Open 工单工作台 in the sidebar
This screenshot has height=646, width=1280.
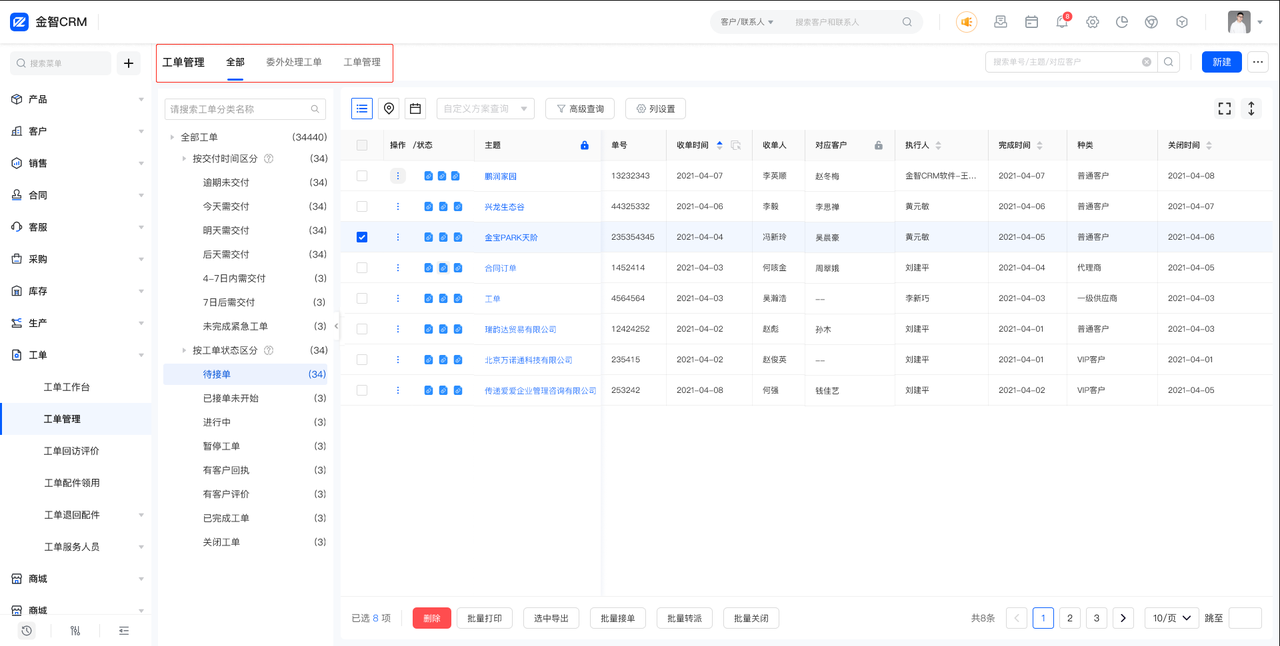click(x=67, y=387)
